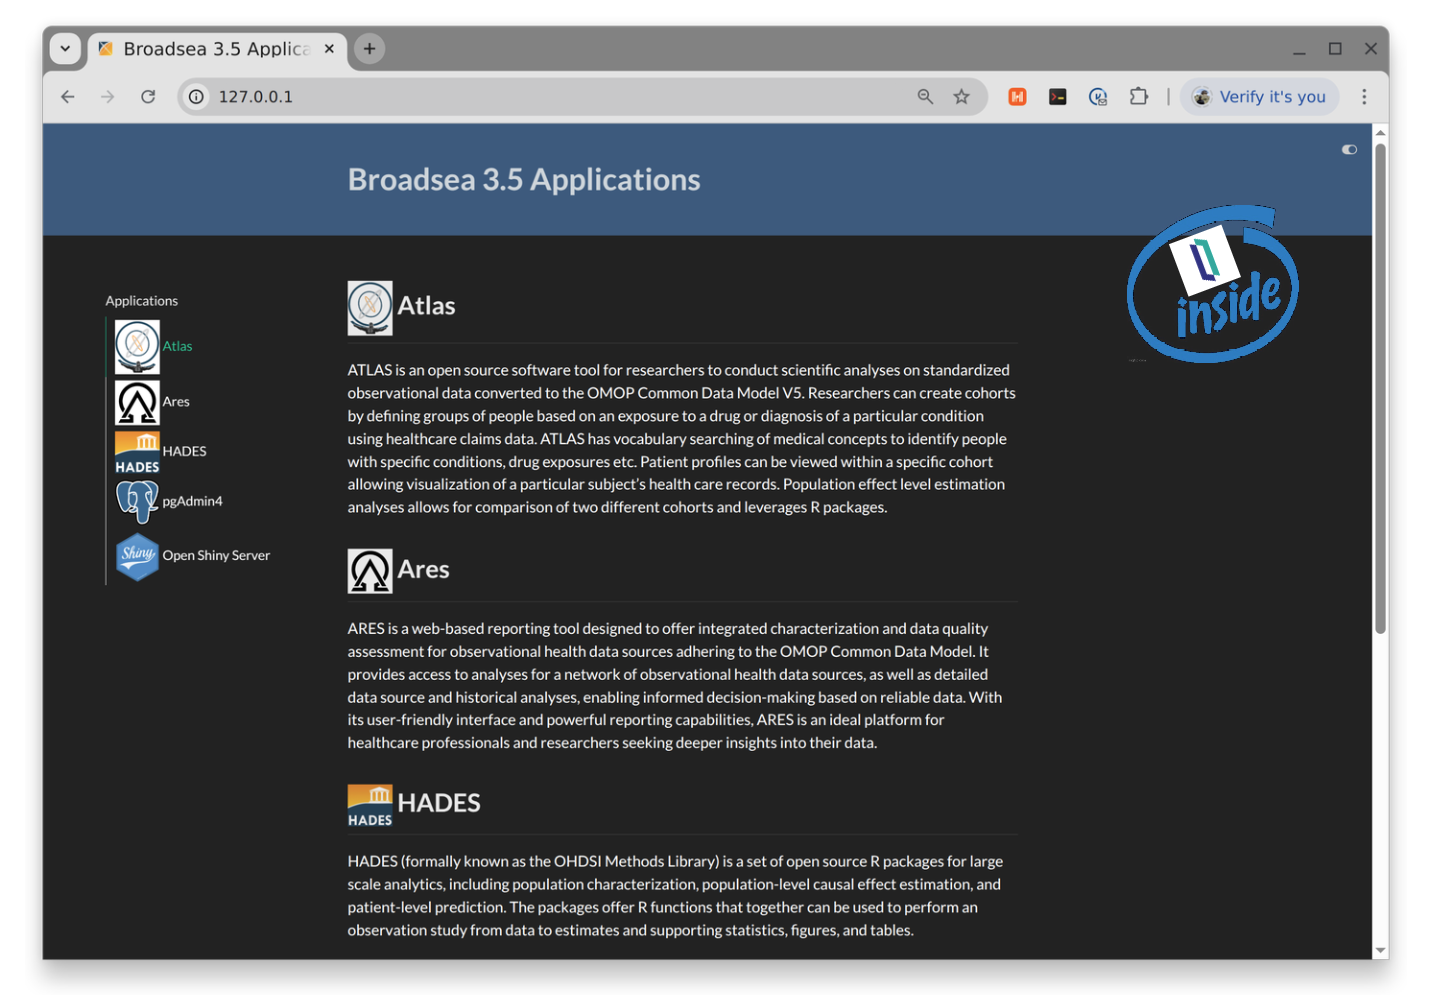Open the Extensions puzzle-piece menu
The height and width of the screenshot is (1000, 1438).
1138,97
